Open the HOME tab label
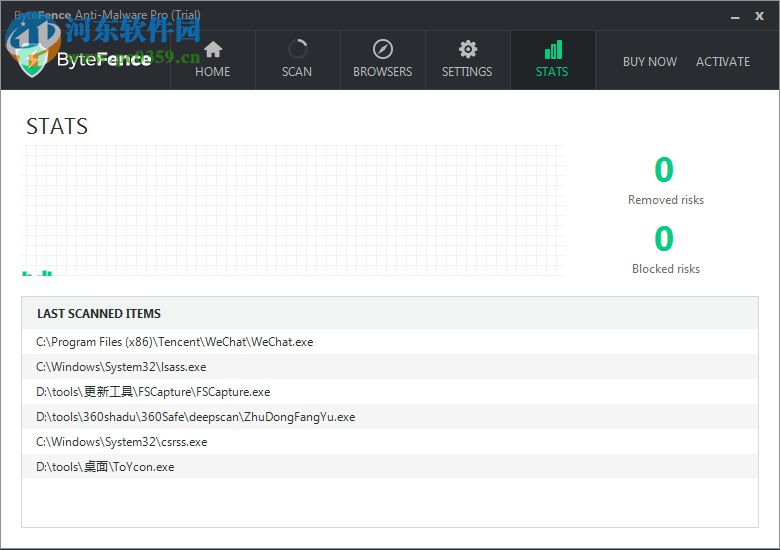780x550 pixels. [212, 72]
